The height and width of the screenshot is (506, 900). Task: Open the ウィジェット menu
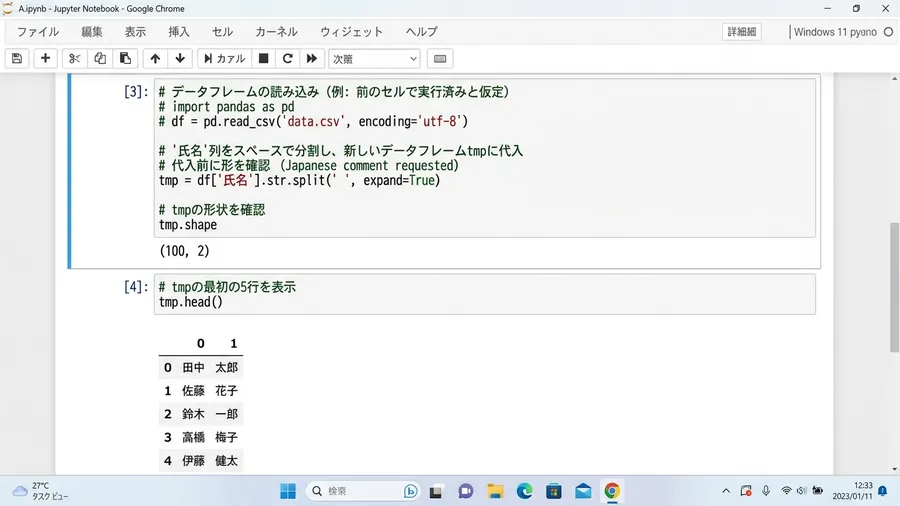pyautogui.click(x=351, y=32)
